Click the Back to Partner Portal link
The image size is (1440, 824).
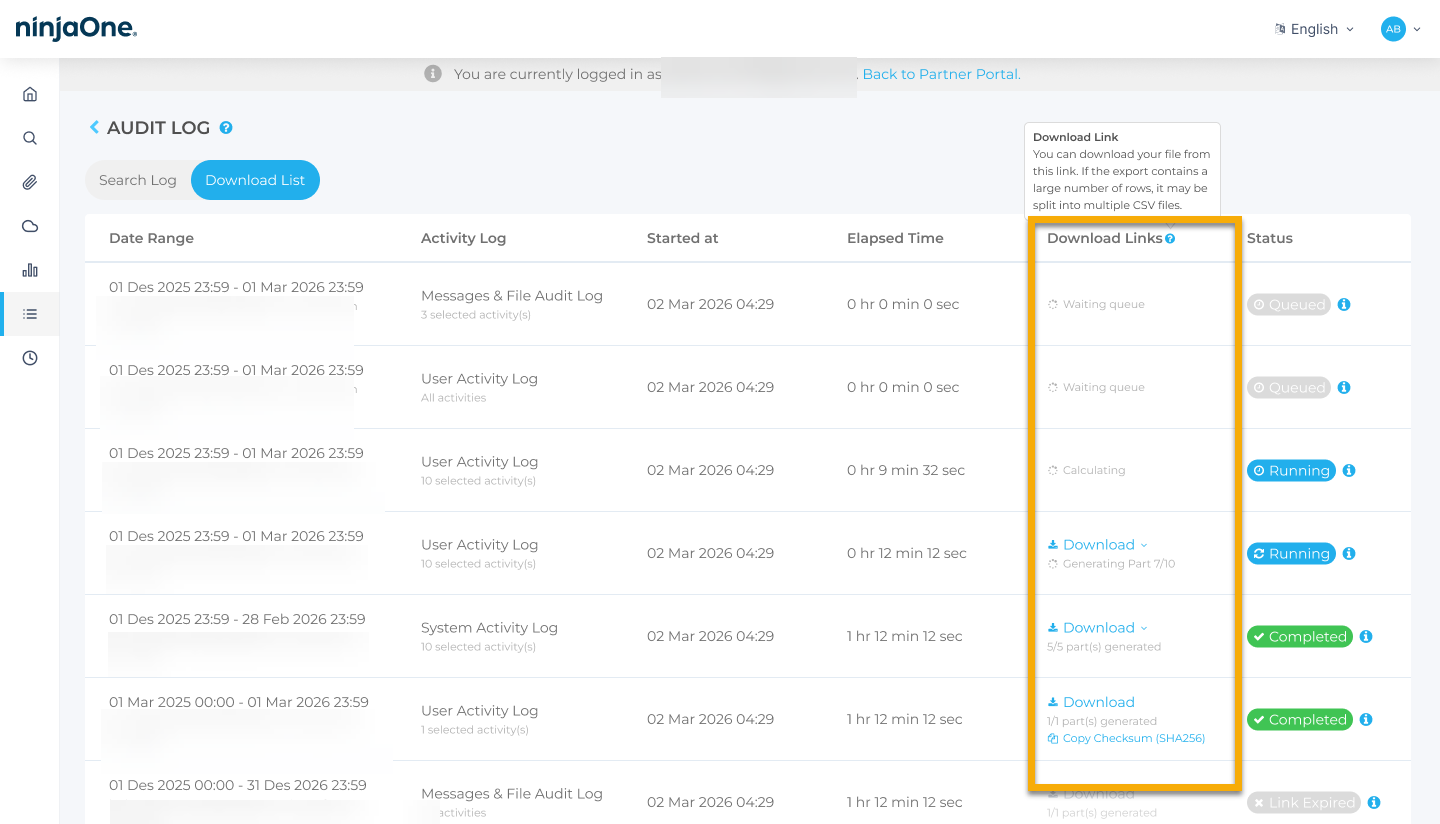coord(941,74)
